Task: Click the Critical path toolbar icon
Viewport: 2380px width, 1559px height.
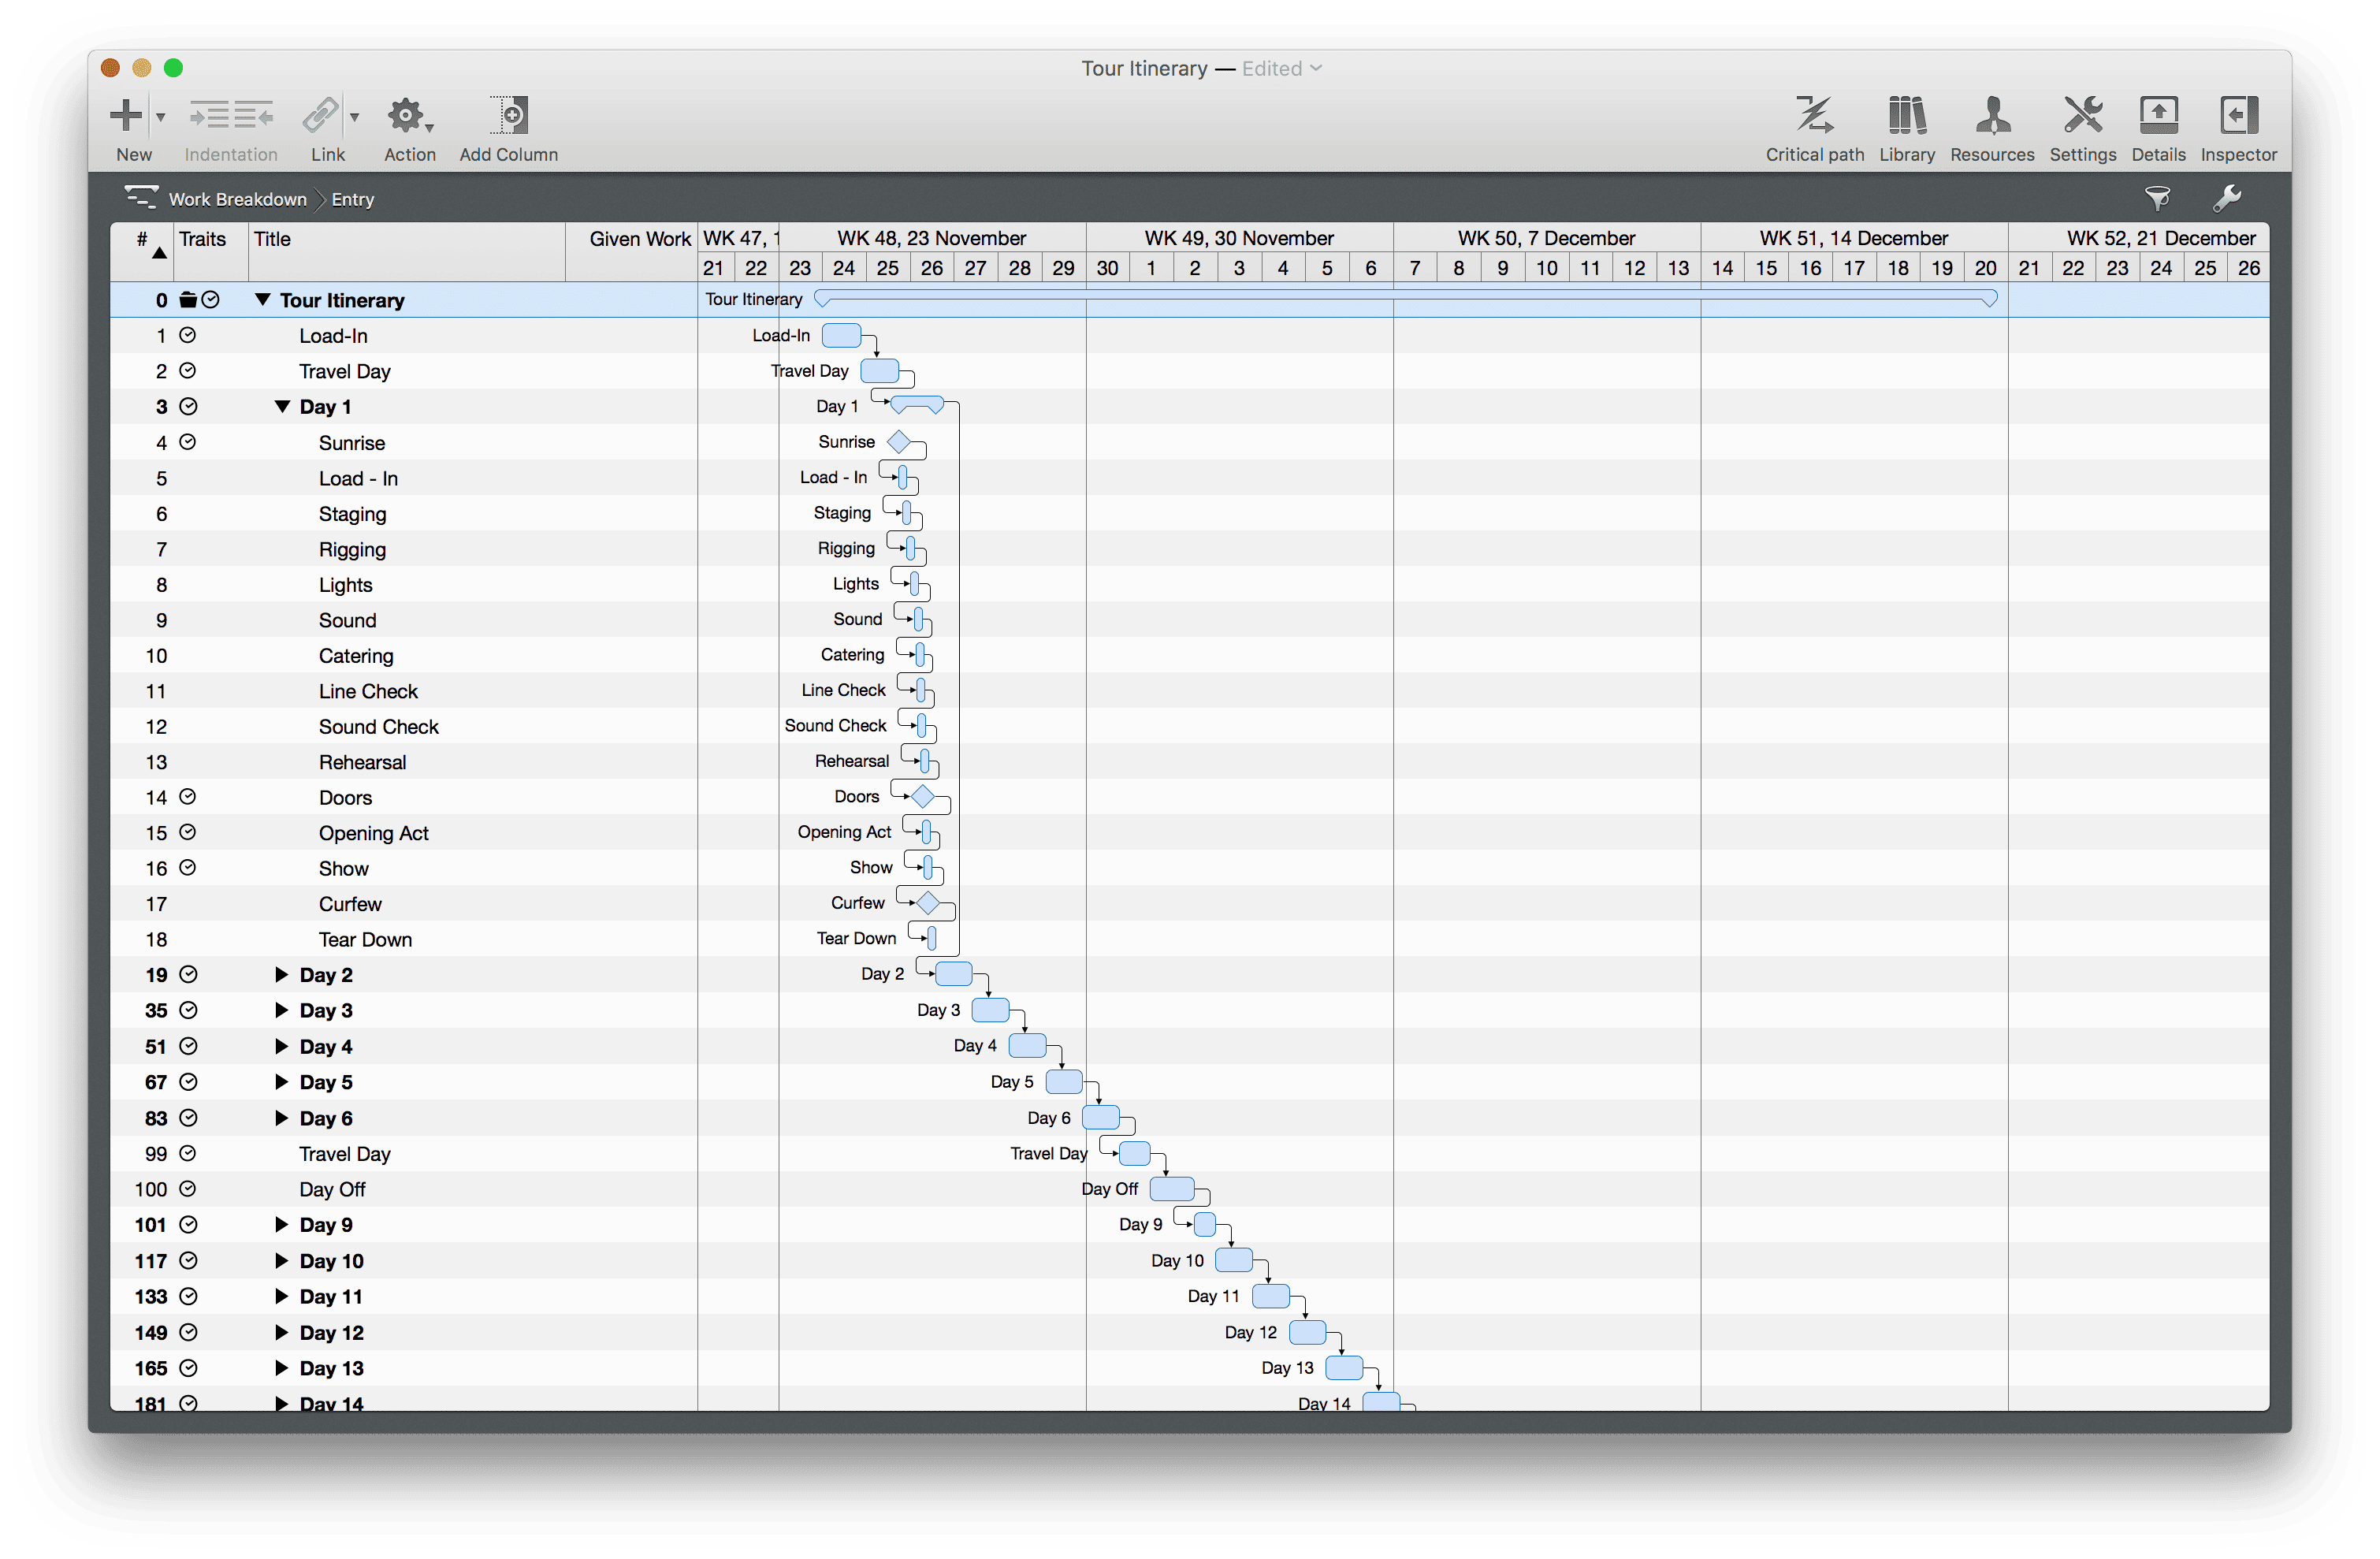Action: point(1814,117)
